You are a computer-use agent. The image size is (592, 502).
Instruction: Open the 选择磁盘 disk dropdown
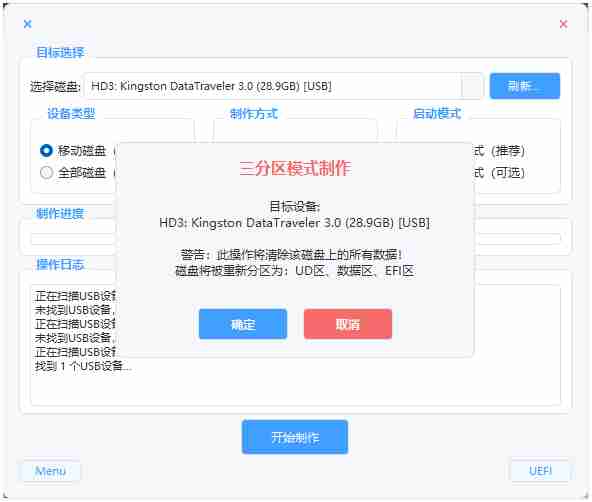pyautogui.click(x=471, y=86)
